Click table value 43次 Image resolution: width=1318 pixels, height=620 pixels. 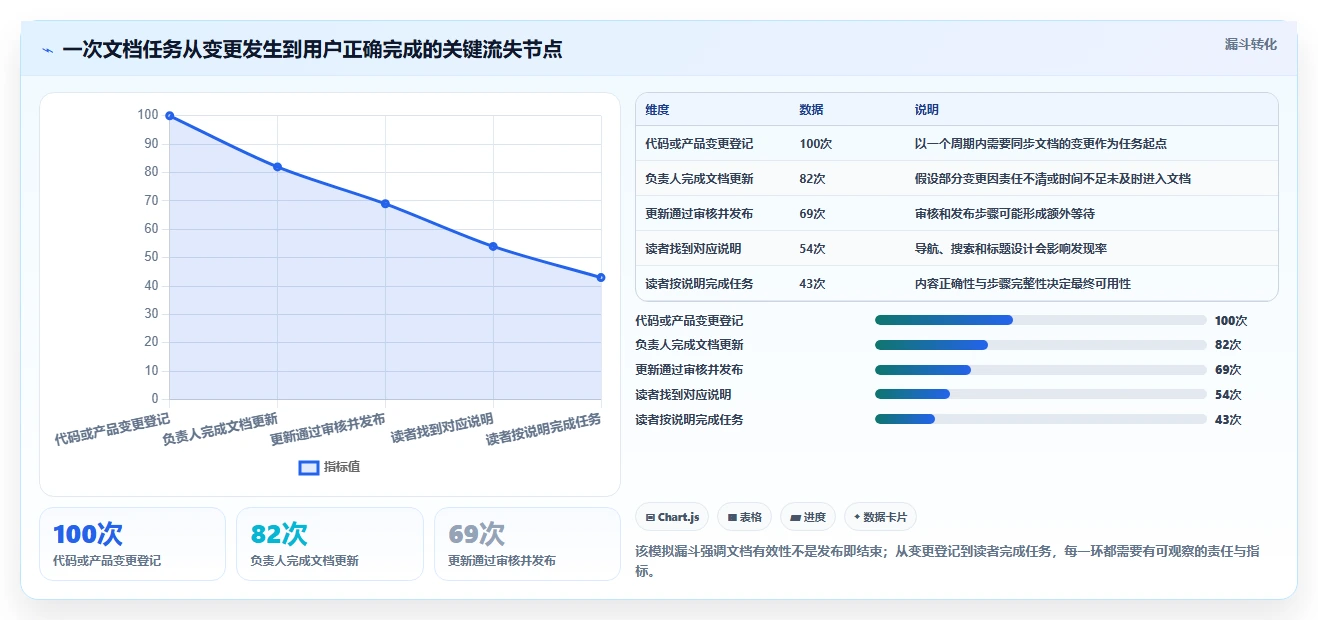(x=812, y=284)
